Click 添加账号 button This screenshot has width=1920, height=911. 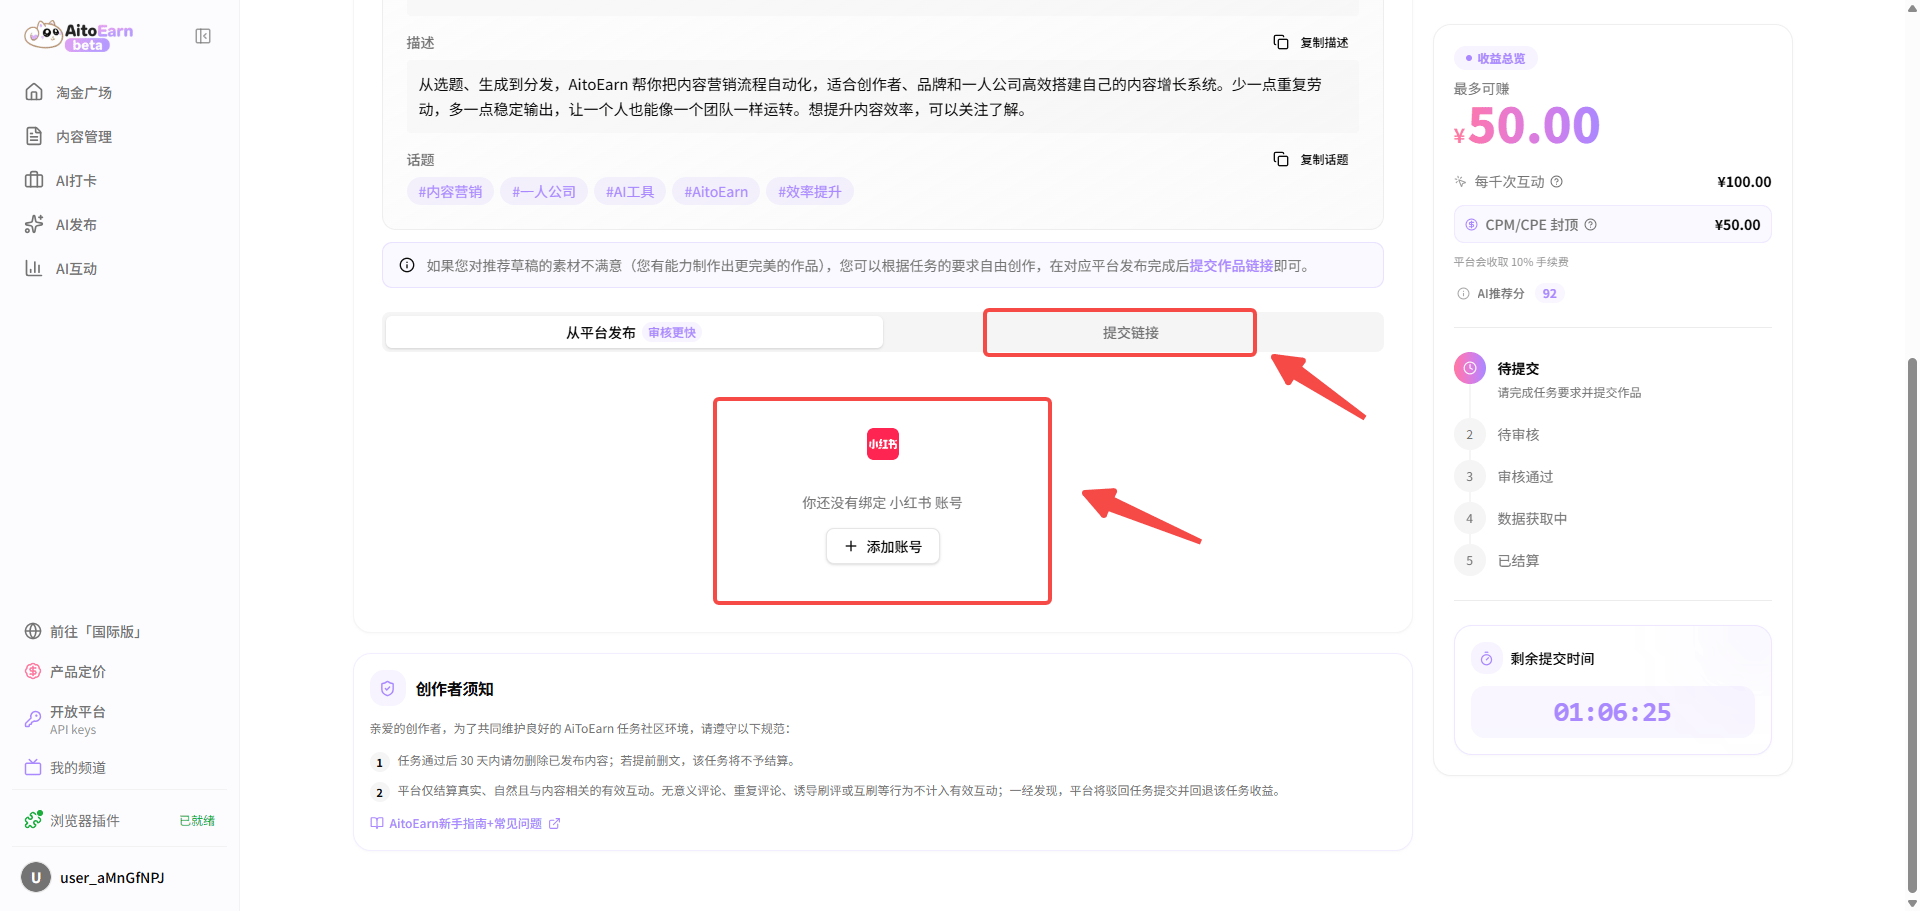tap(883, 546)
